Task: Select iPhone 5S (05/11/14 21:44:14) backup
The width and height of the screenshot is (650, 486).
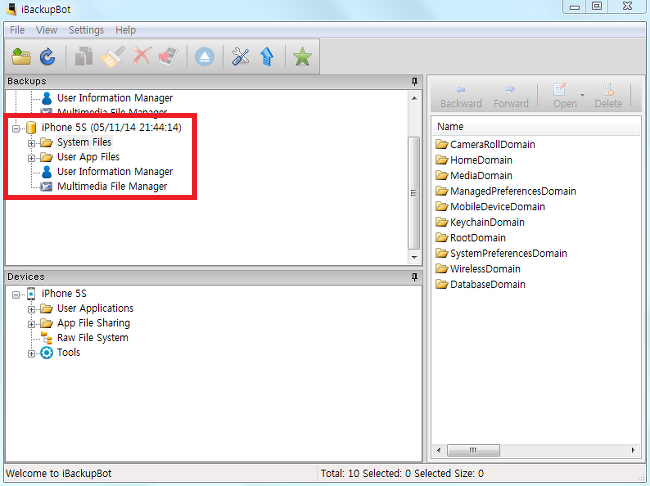Action: click(x=111, y=127)
